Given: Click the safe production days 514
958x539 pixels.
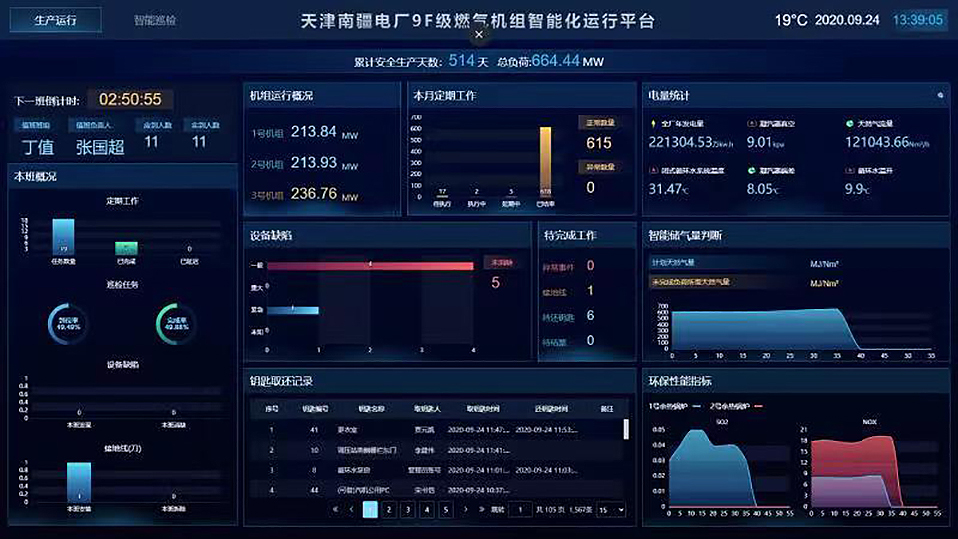Looking at the screenshot, I should coord(461,61).
